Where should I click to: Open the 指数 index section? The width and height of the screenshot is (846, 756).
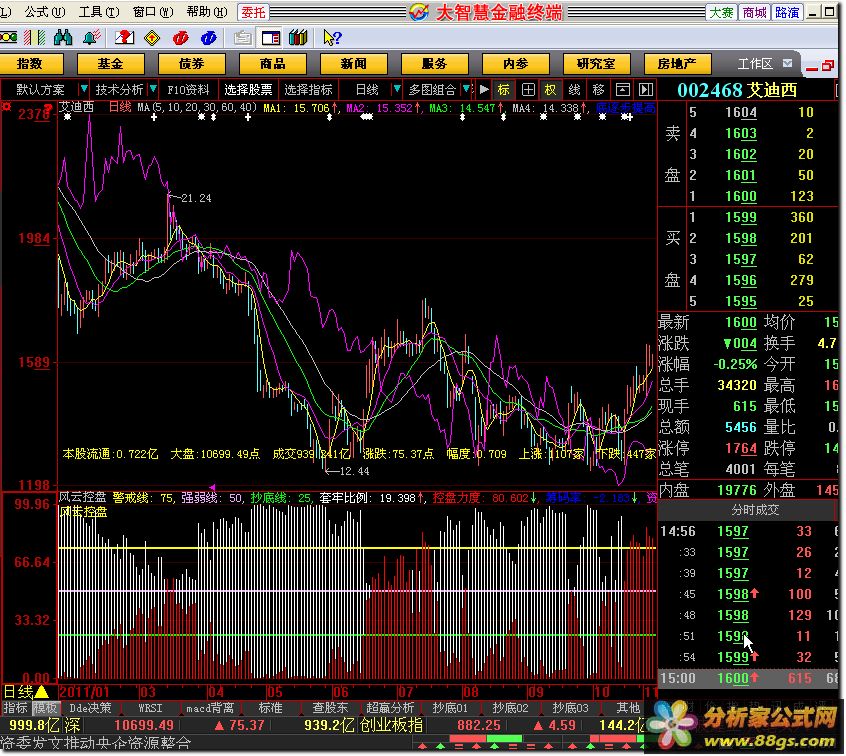point(30,64)
